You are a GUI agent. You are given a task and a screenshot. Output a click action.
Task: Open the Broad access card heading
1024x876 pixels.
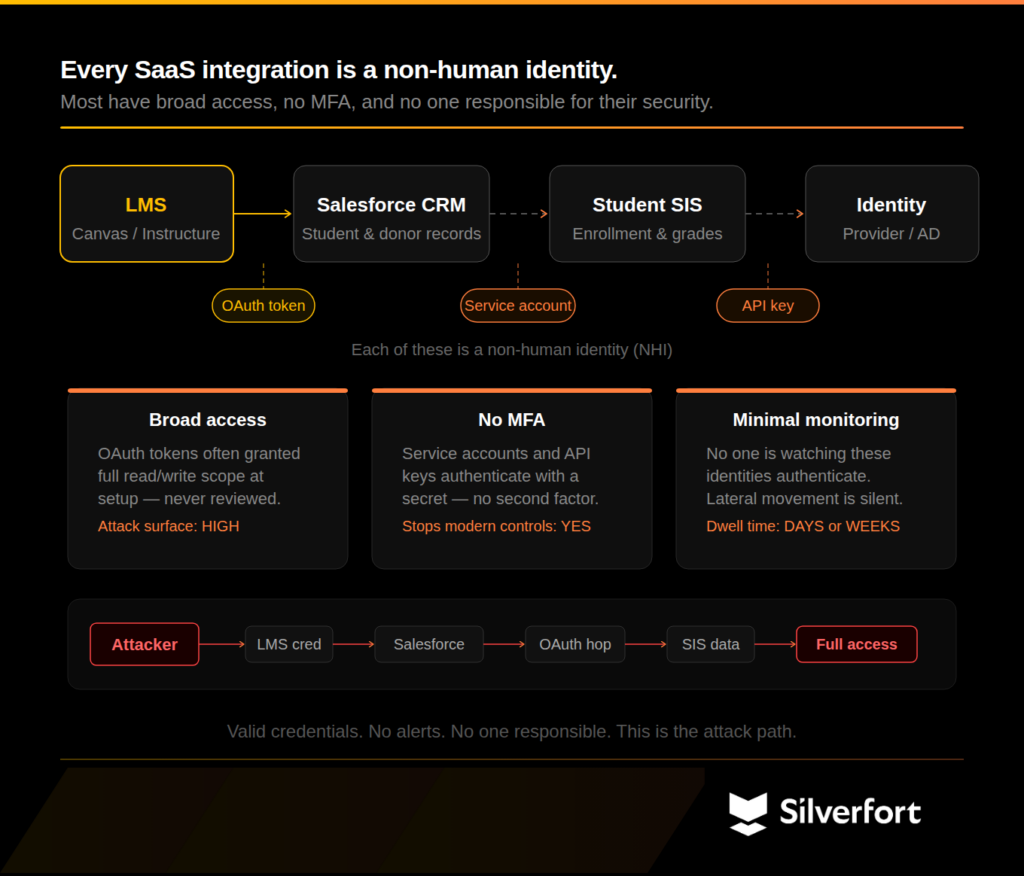click(x=208, y=420)
